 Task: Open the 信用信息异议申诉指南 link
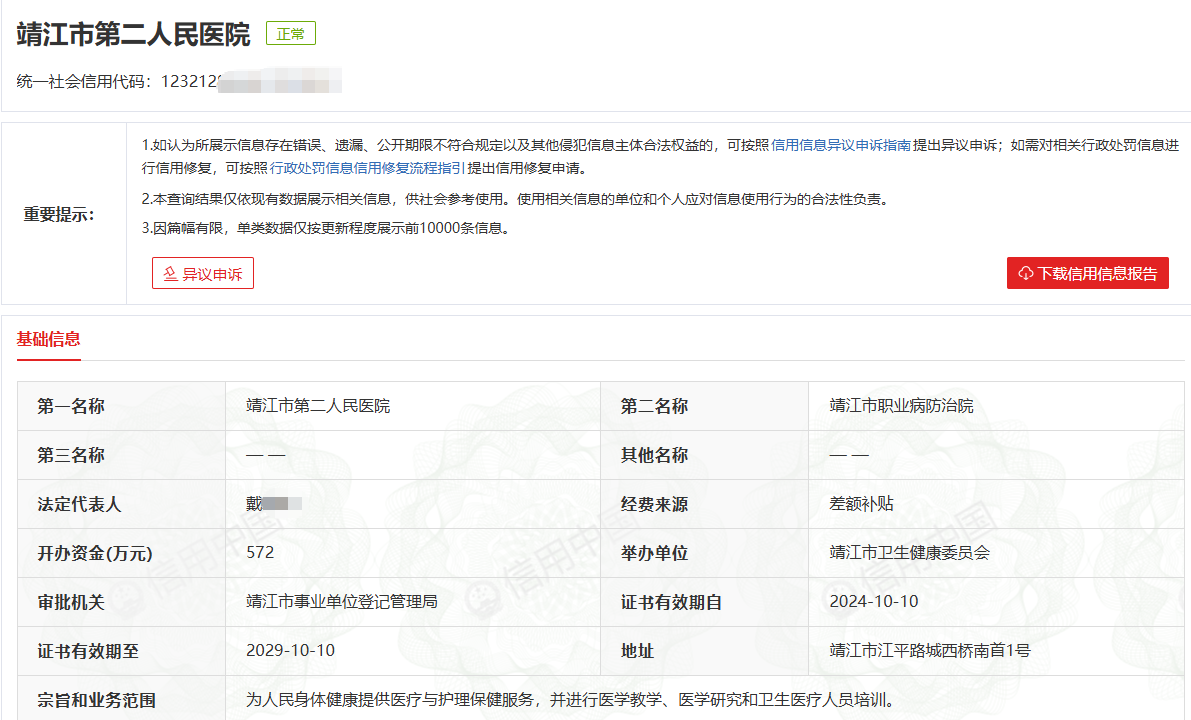pos(841,145)
